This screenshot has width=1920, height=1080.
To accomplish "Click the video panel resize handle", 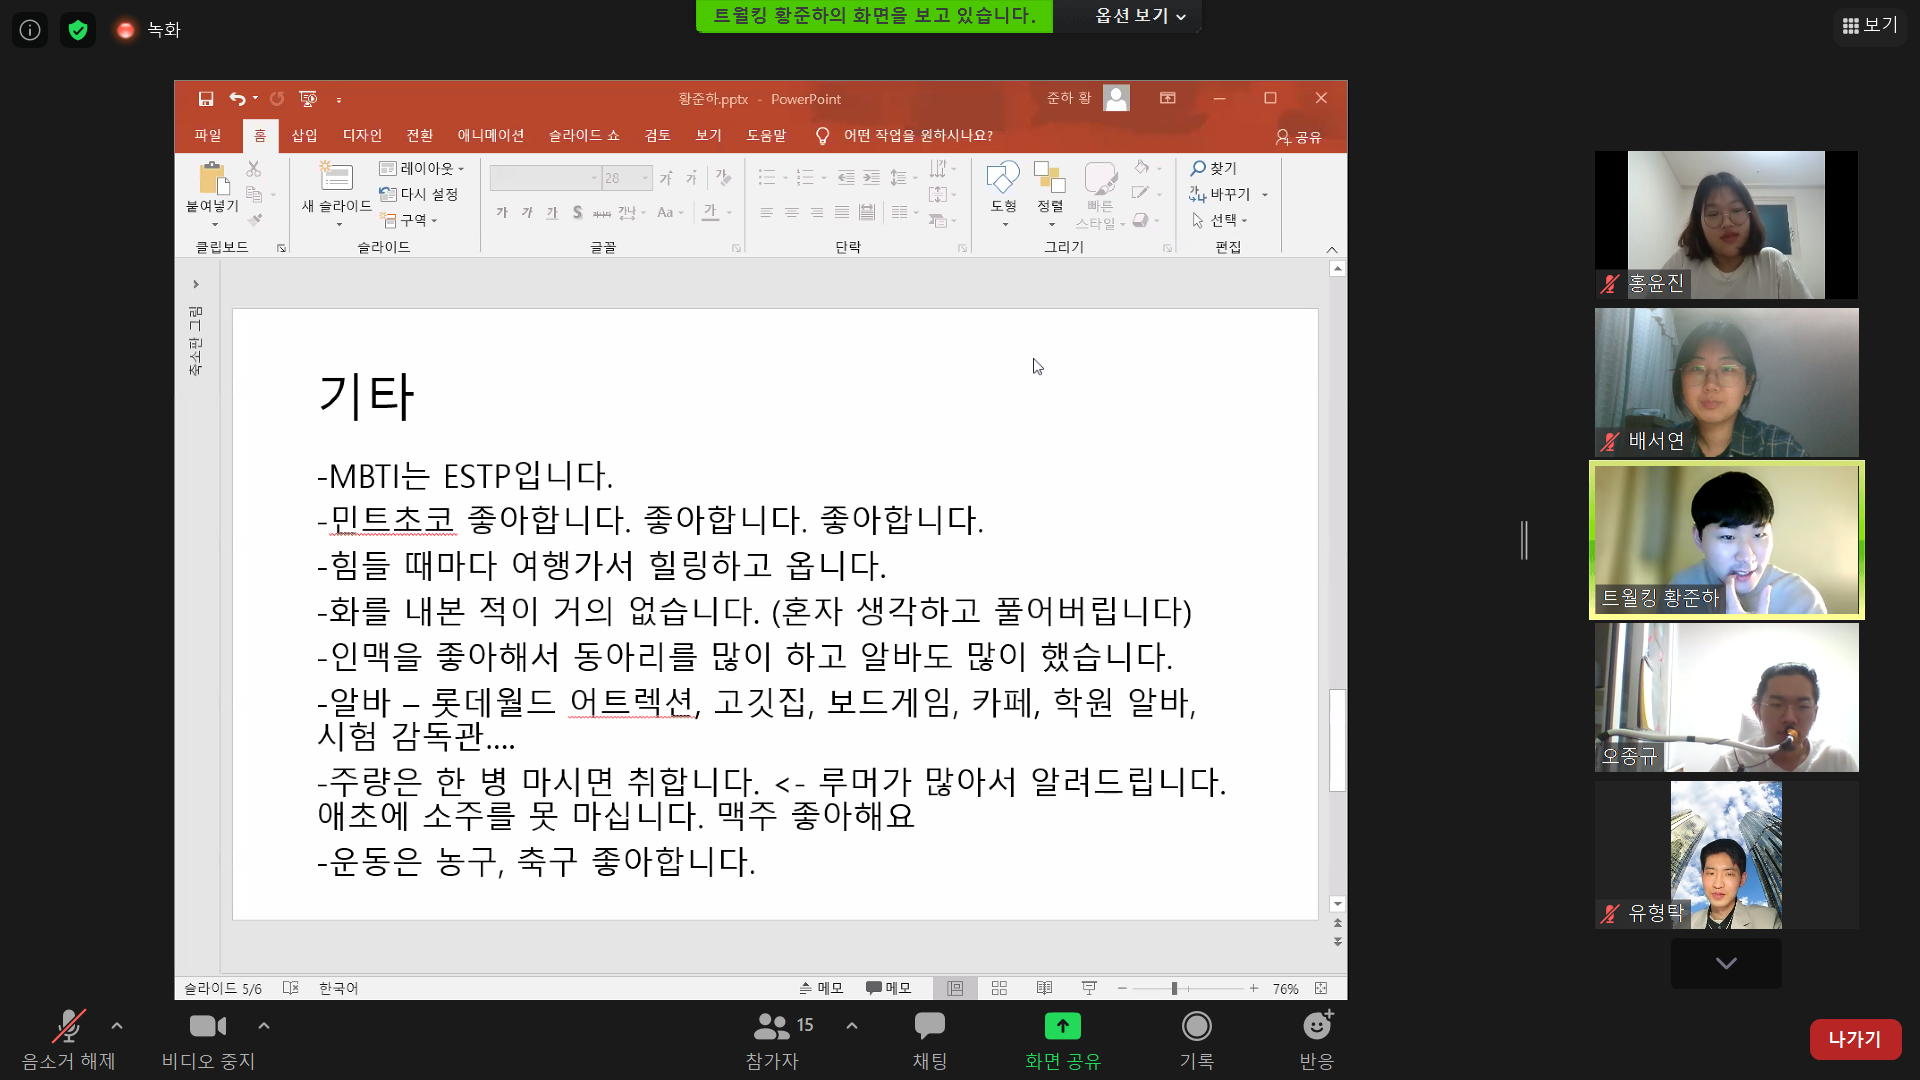I will [x=1524, y=540].
